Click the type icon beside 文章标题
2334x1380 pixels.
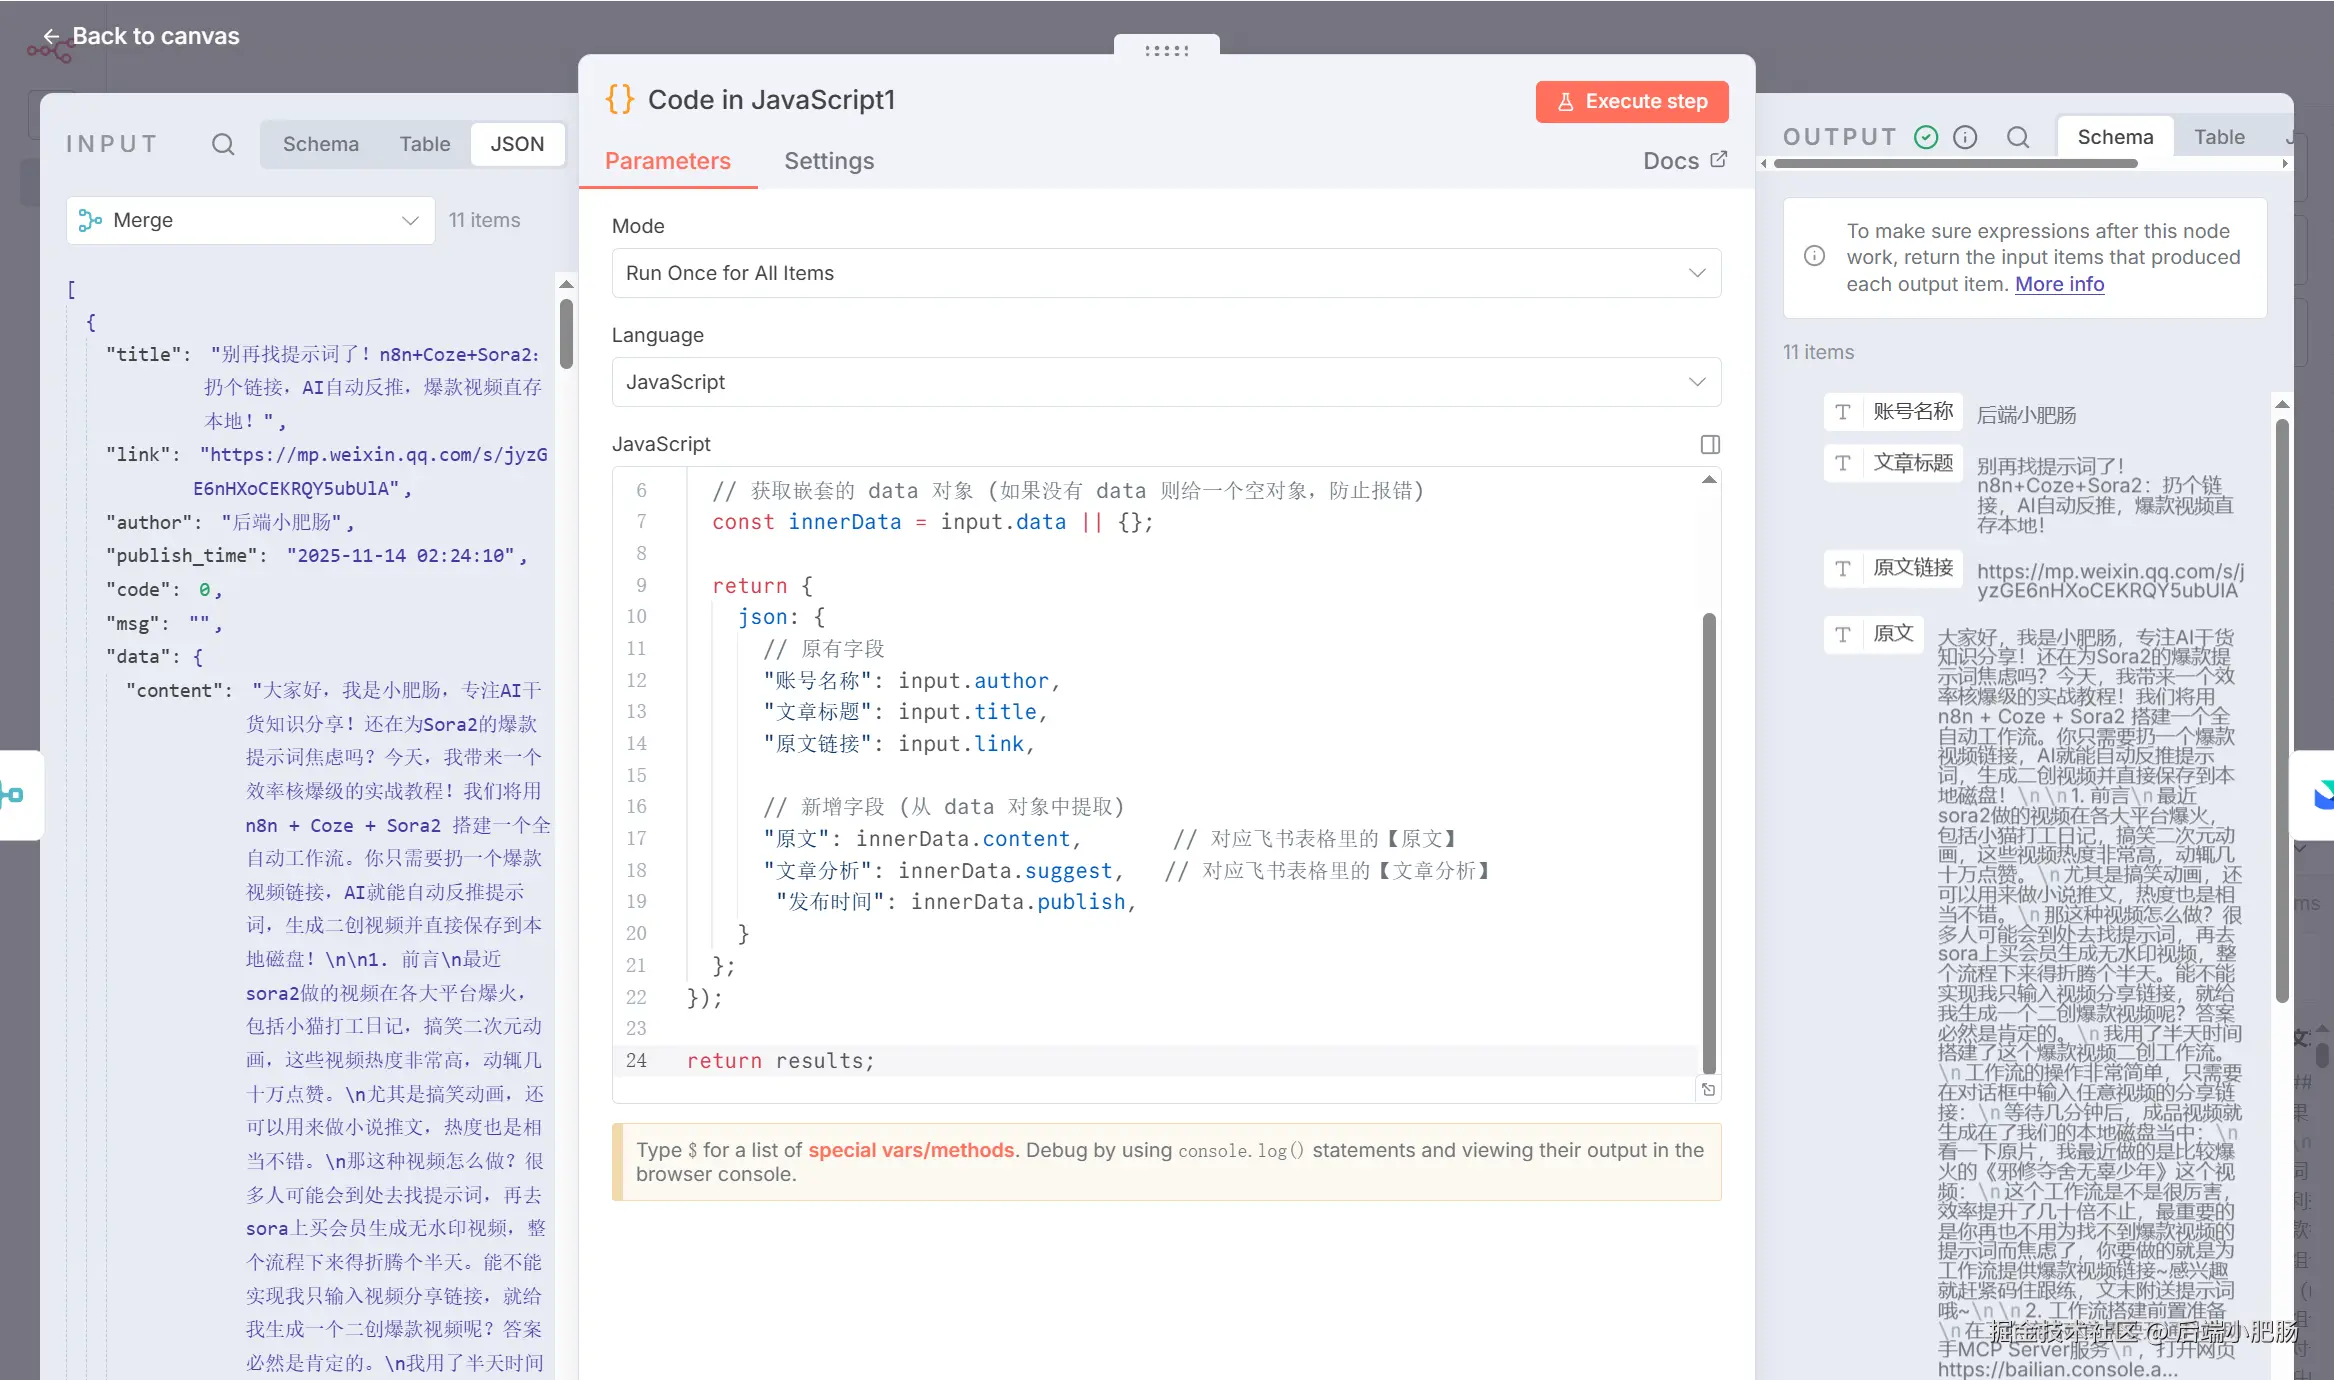click(1843, 463)
